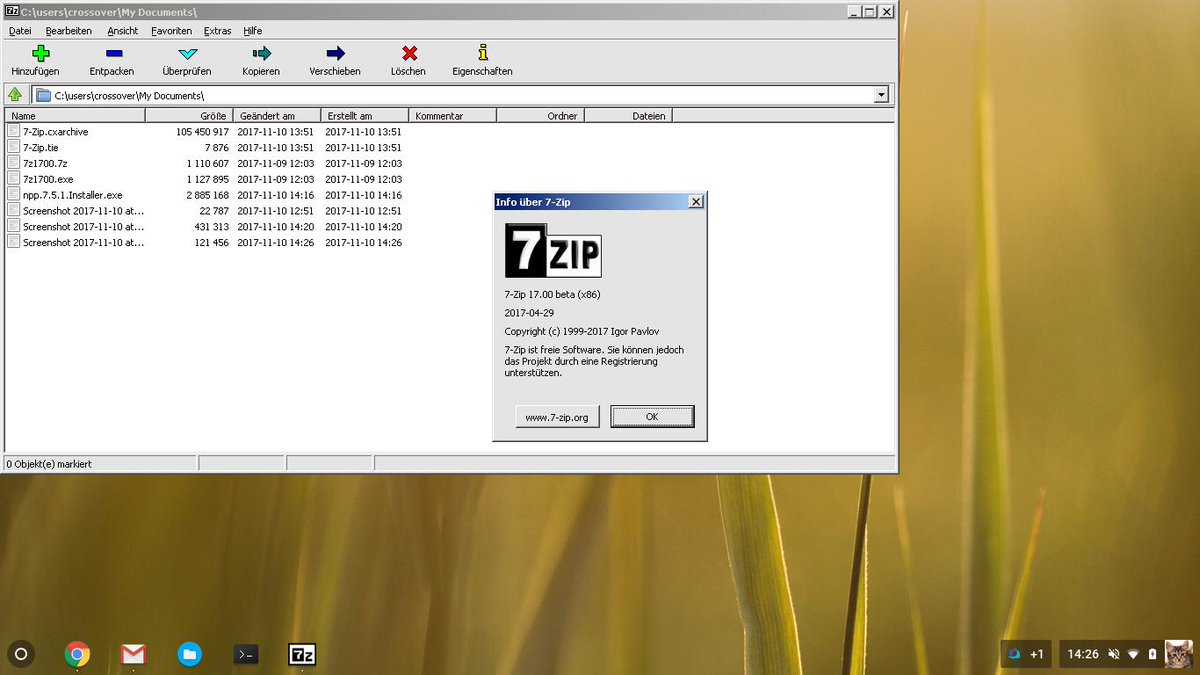Open Gmail from the shelf
Viewport: 1200px width, 675px height.
[x=133, y=655]
